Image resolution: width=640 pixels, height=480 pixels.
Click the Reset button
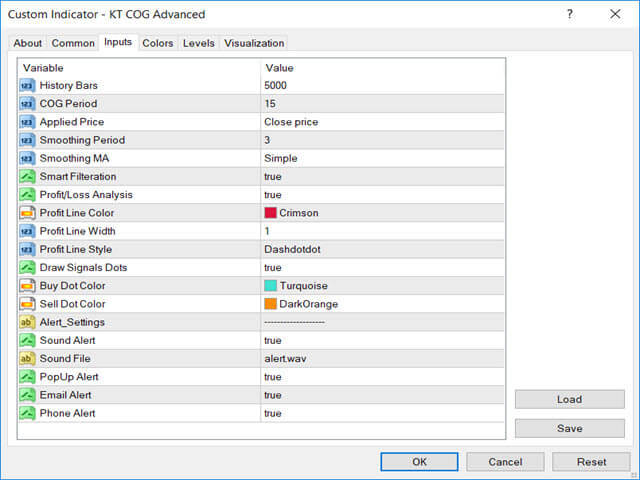click(591, 462)
